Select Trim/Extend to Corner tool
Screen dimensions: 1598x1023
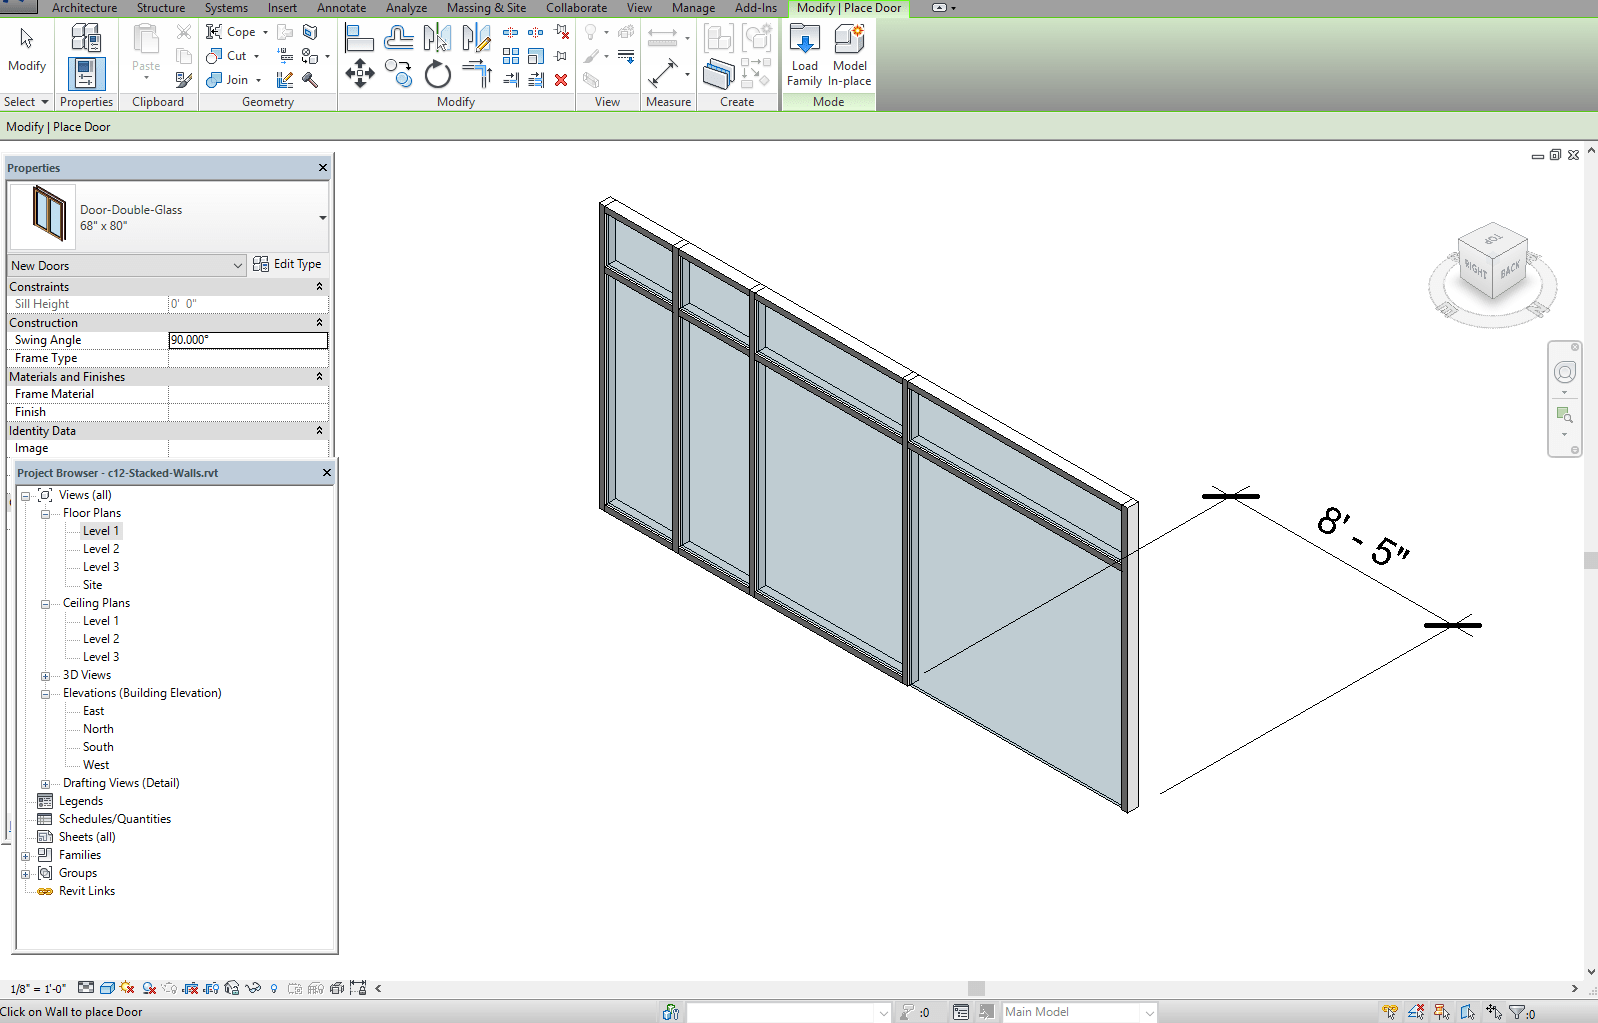click(x=476, y=74)
